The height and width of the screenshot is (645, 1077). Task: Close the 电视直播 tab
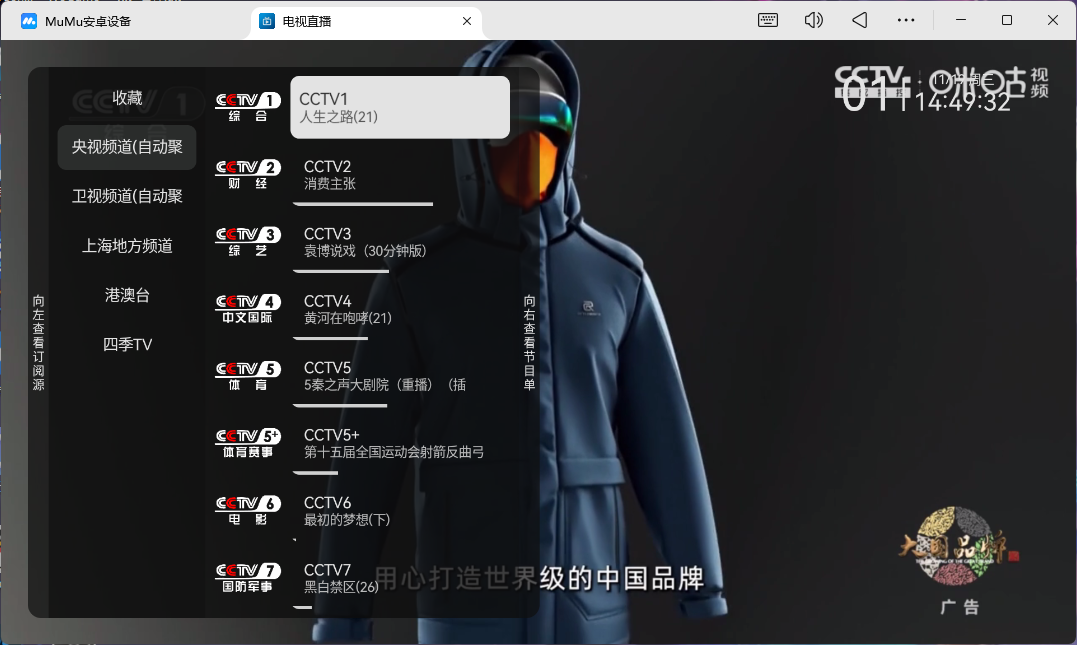[x=467, y=21]
